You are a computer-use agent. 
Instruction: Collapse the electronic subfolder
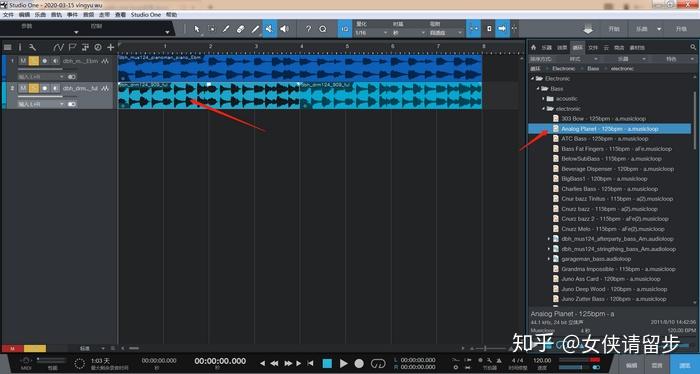tap(543, 109)
